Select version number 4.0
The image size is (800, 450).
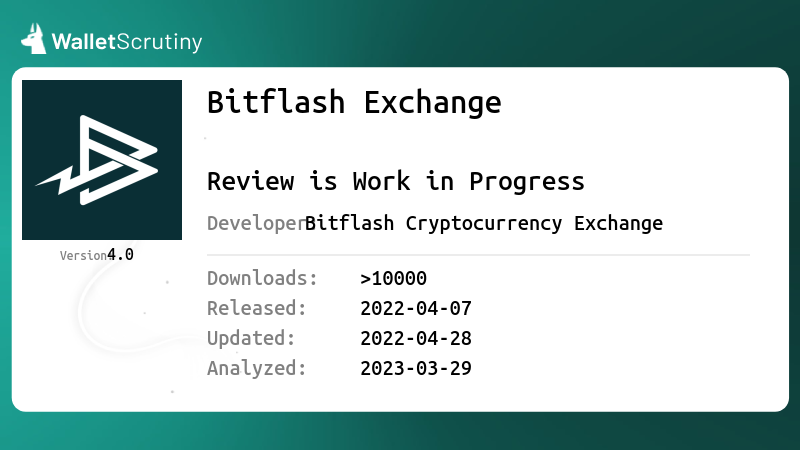[x=120, y=255]
